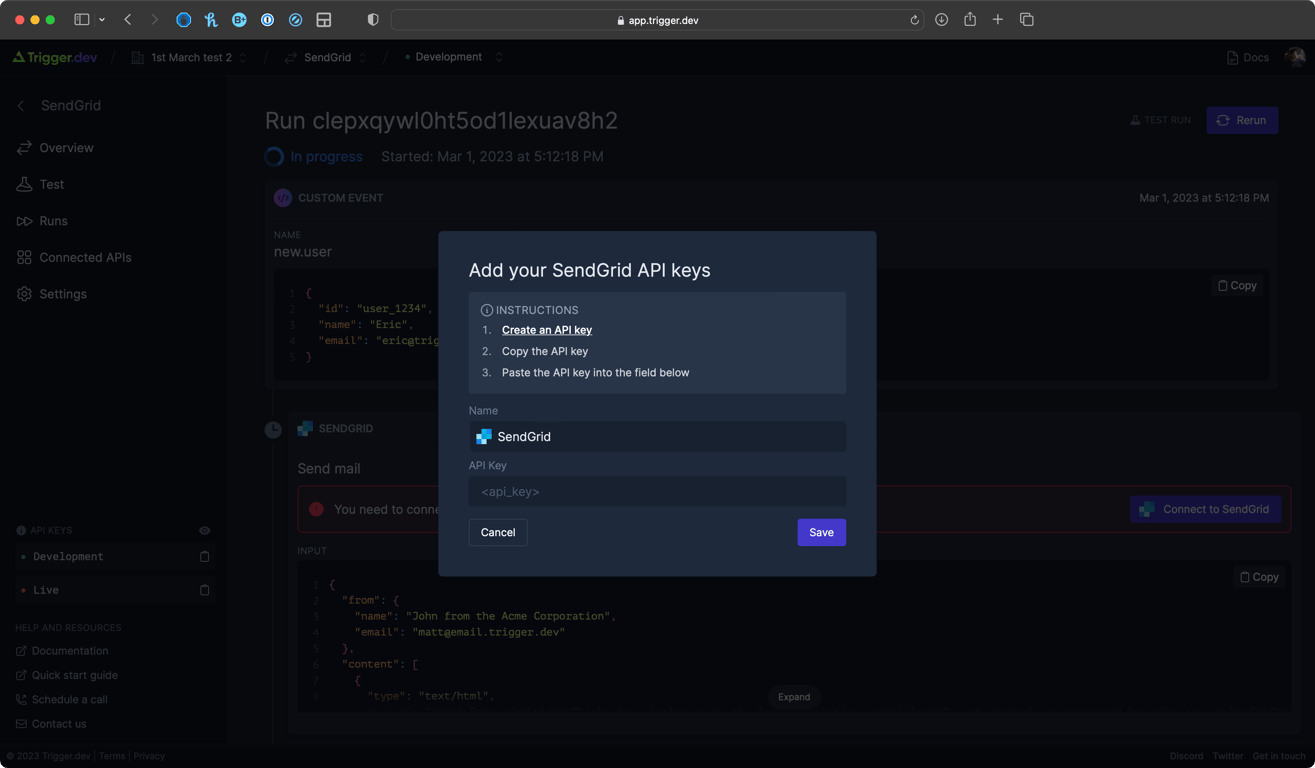
Task: Go forward in Safari history
Action: pos(154,20)
